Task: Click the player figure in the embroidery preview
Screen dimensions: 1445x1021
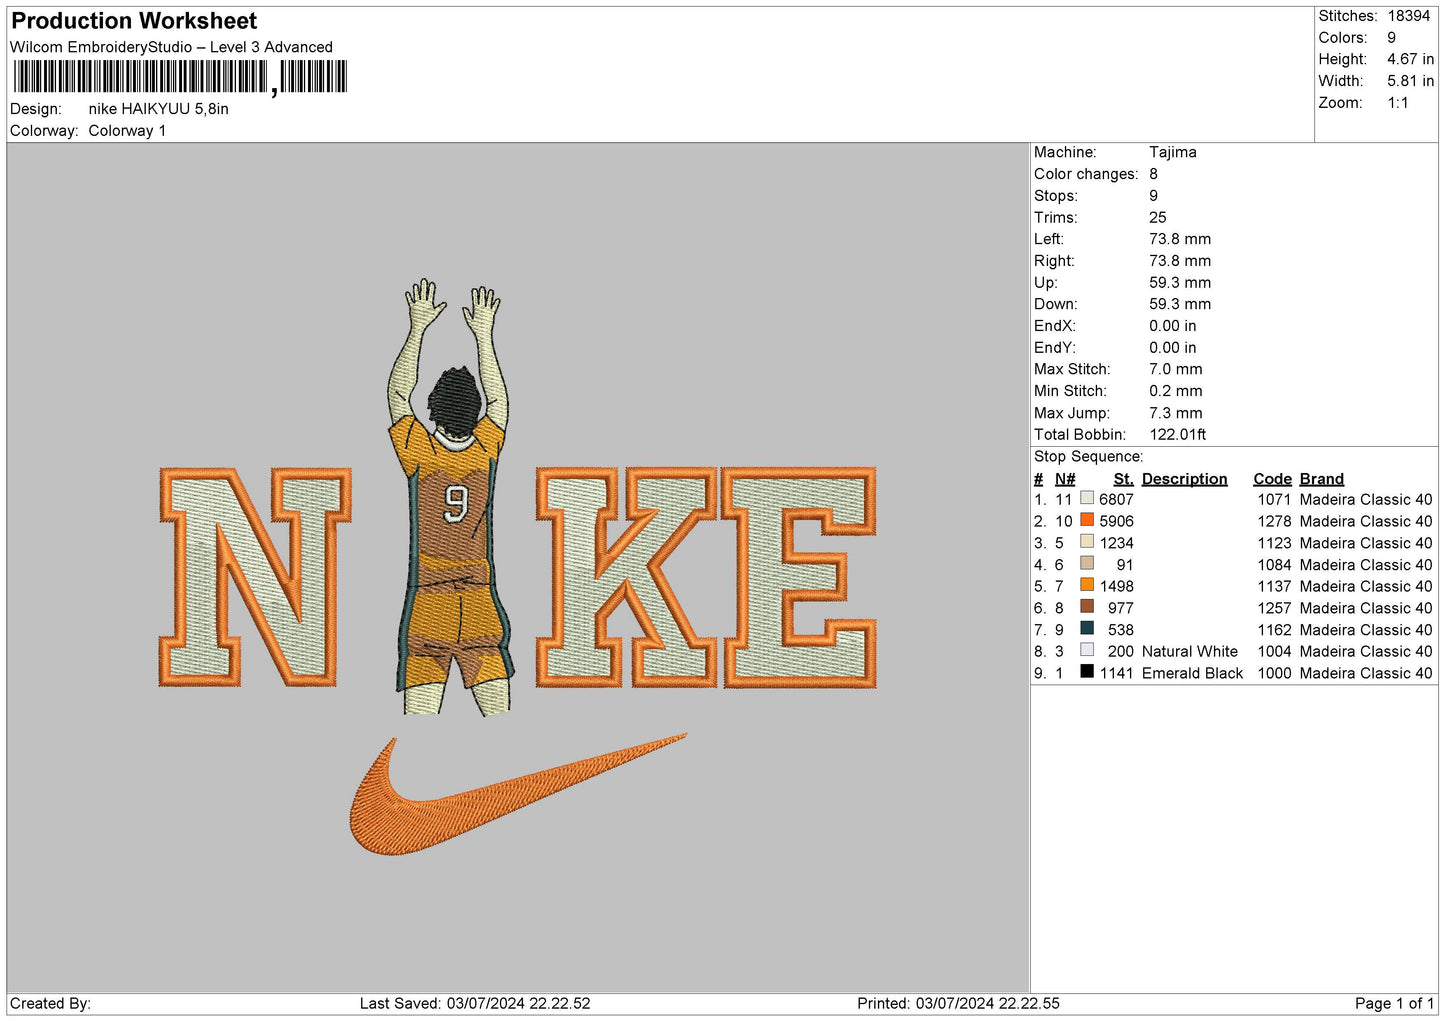Action: pyautogui.click(x=453, y=497)
